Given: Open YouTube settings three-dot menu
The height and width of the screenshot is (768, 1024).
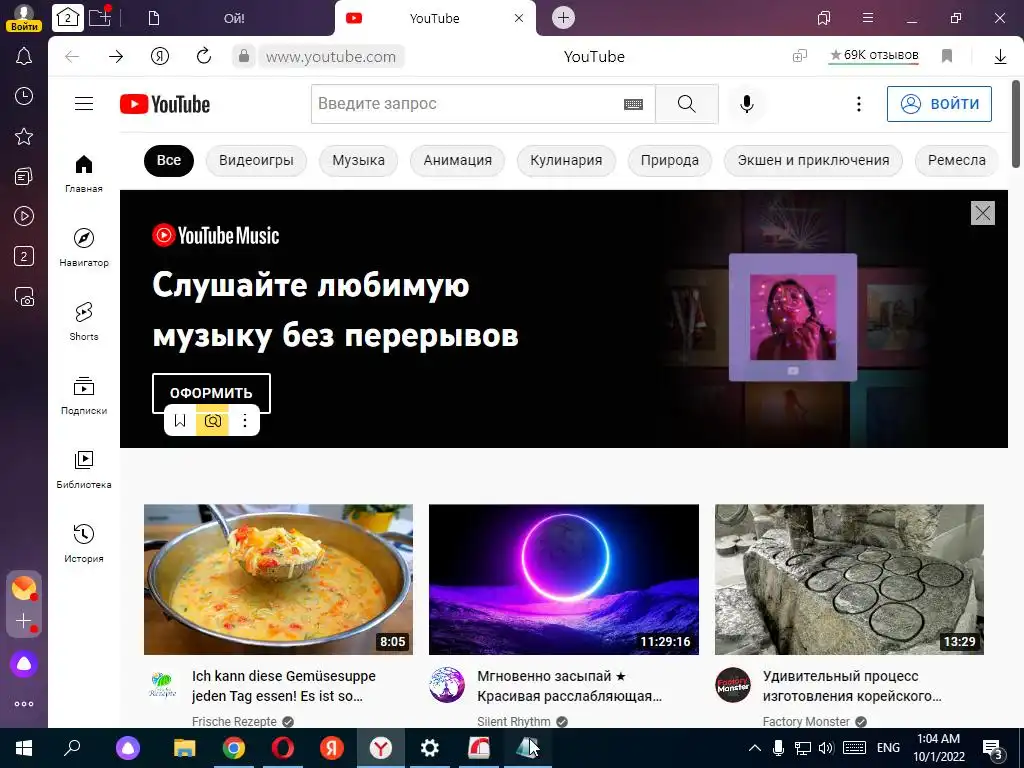Looking at the screenshot, I should [x=859, y=104].
